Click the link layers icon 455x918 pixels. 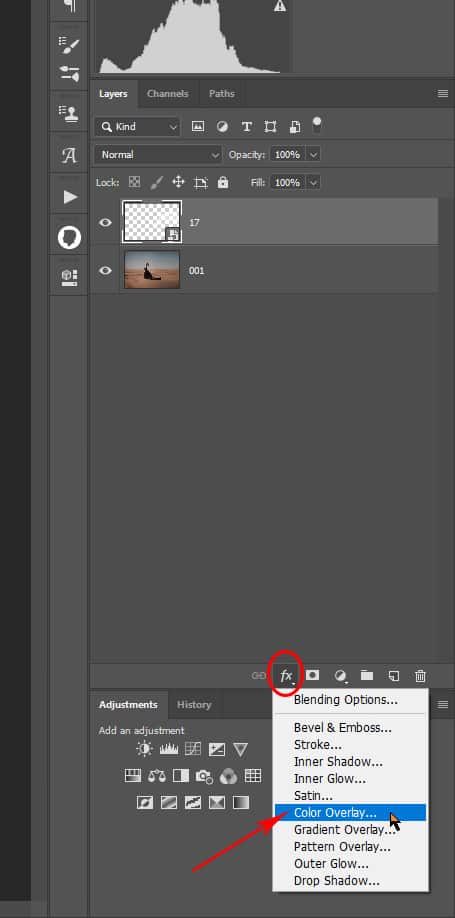[x=258, y=676]
